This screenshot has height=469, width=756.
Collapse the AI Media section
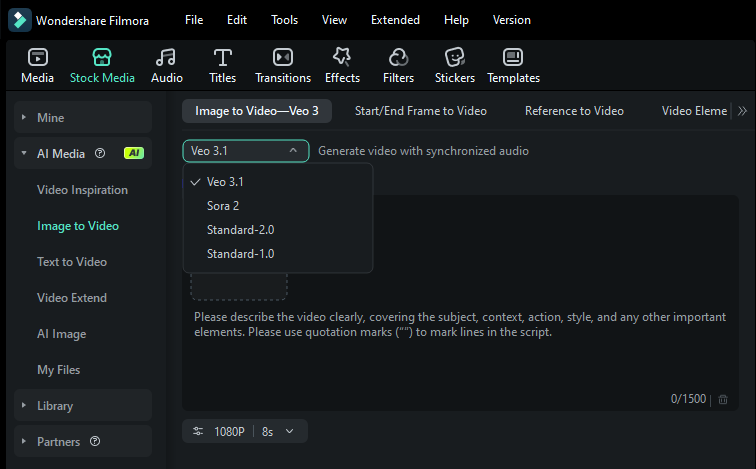(x=23, y=153)
